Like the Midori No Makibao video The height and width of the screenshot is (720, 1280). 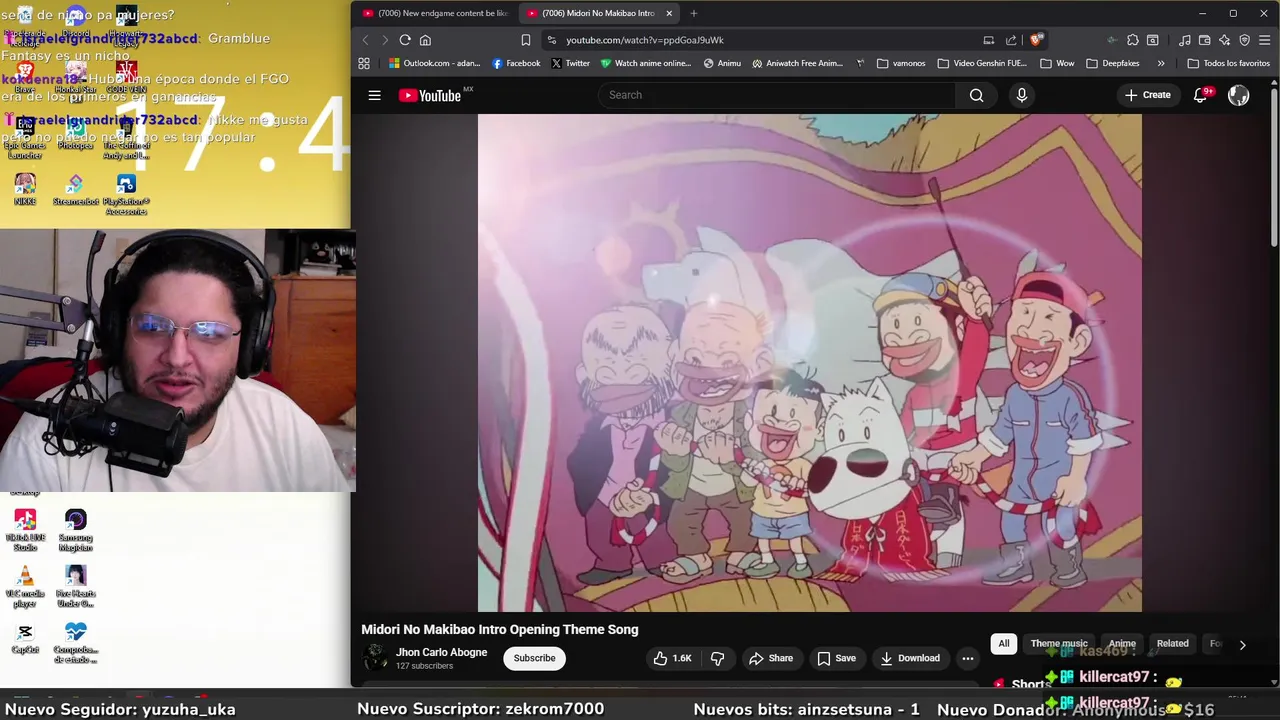point(672,658)
